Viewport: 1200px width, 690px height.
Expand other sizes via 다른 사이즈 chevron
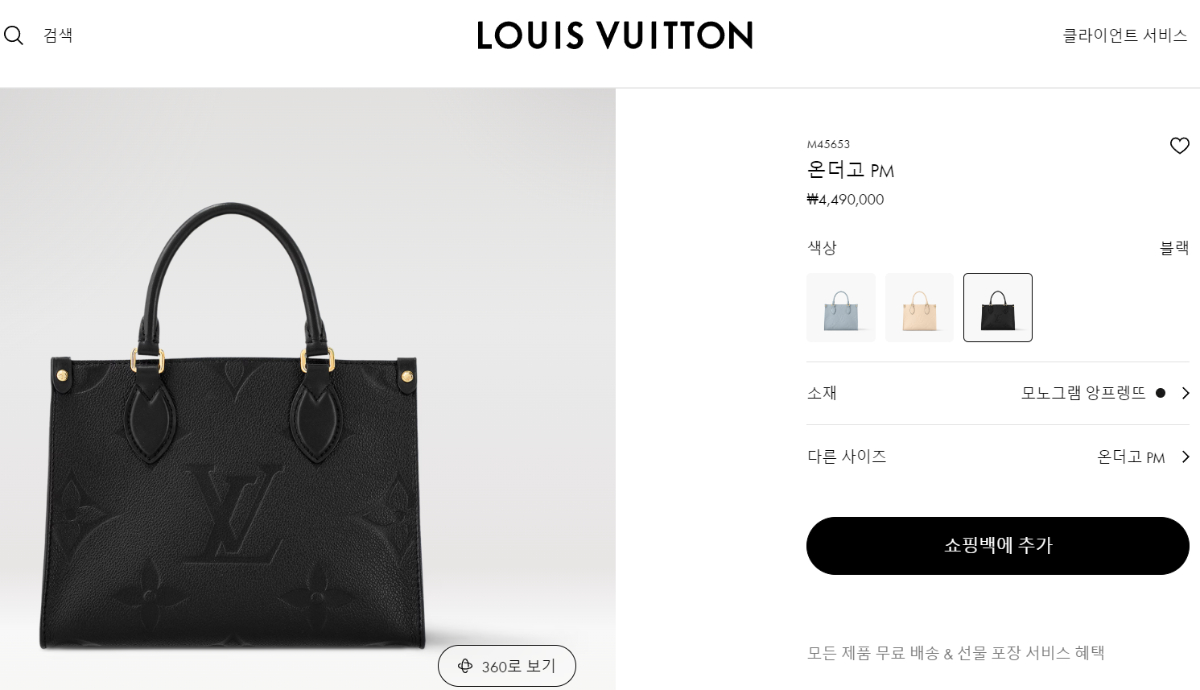[1185, 457]
